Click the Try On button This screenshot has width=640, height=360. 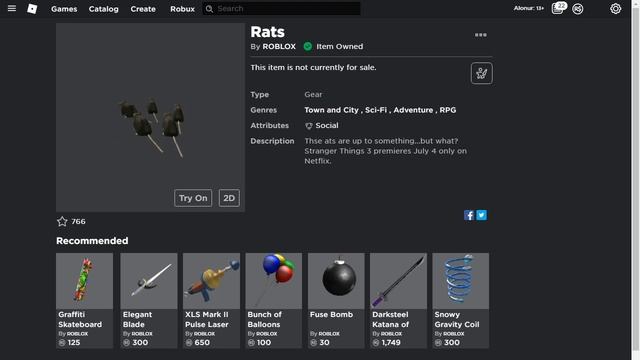(193, 198)
